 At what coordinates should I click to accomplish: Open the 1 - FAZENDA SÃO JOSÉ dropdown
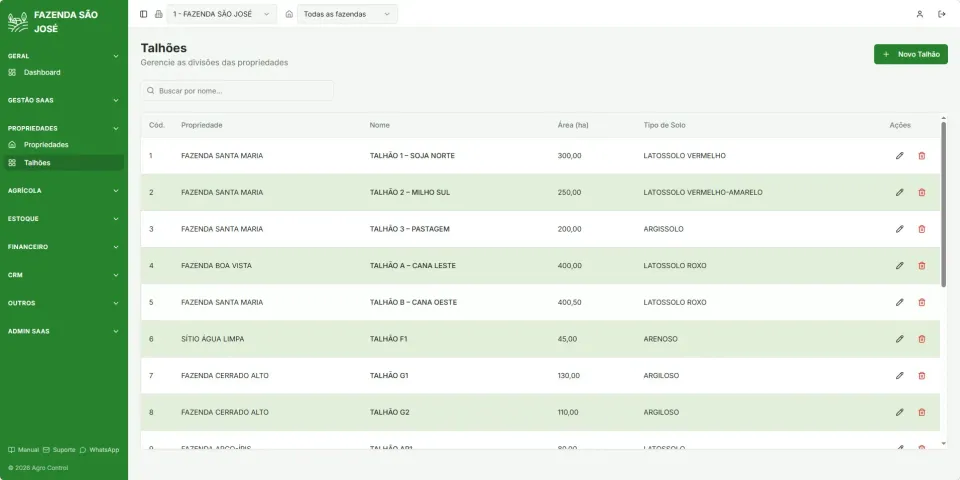[222, 14]
